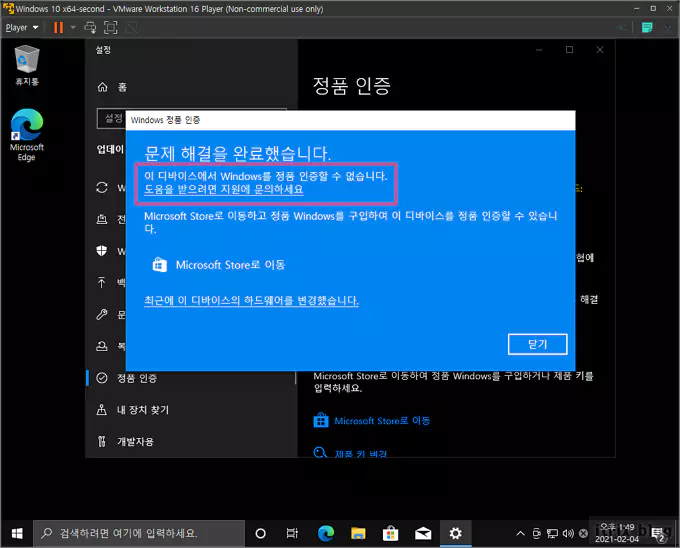Viewport: 680px width, 548px height.
Task: Click the Settings gear on taskbar
Action: (455, 533)
